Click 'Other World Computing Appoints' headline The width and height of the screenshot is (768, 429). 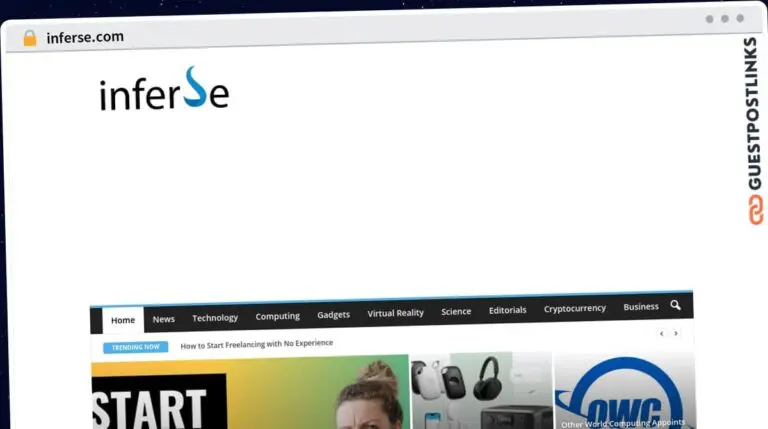[623, 423]
